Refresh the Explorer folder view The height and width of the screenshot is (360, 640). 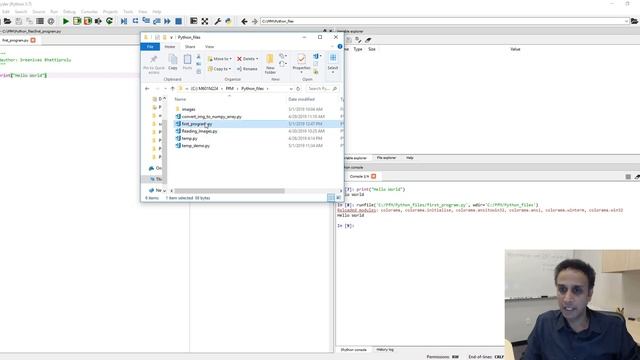(298, 89)
